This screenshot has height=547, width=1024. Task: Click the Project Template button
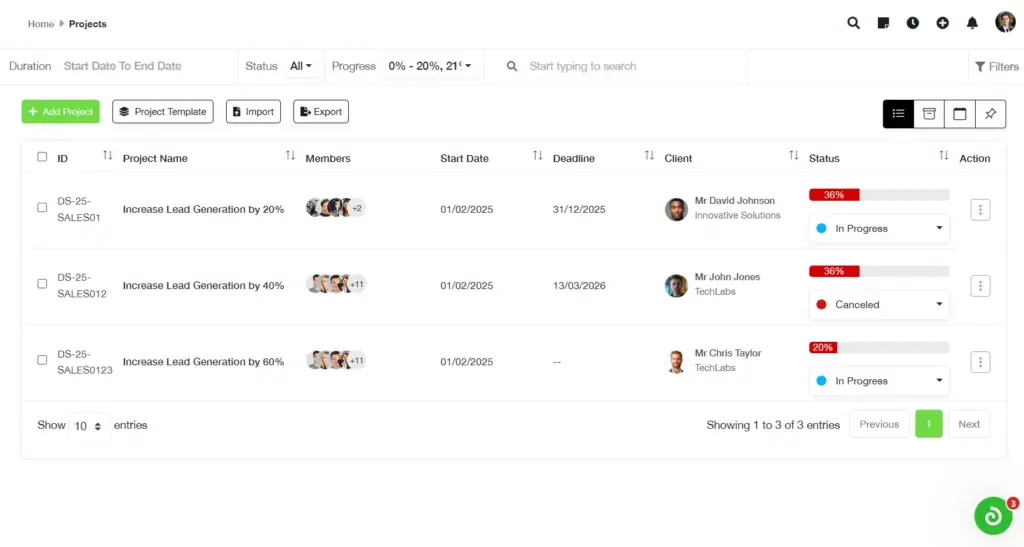163,112
